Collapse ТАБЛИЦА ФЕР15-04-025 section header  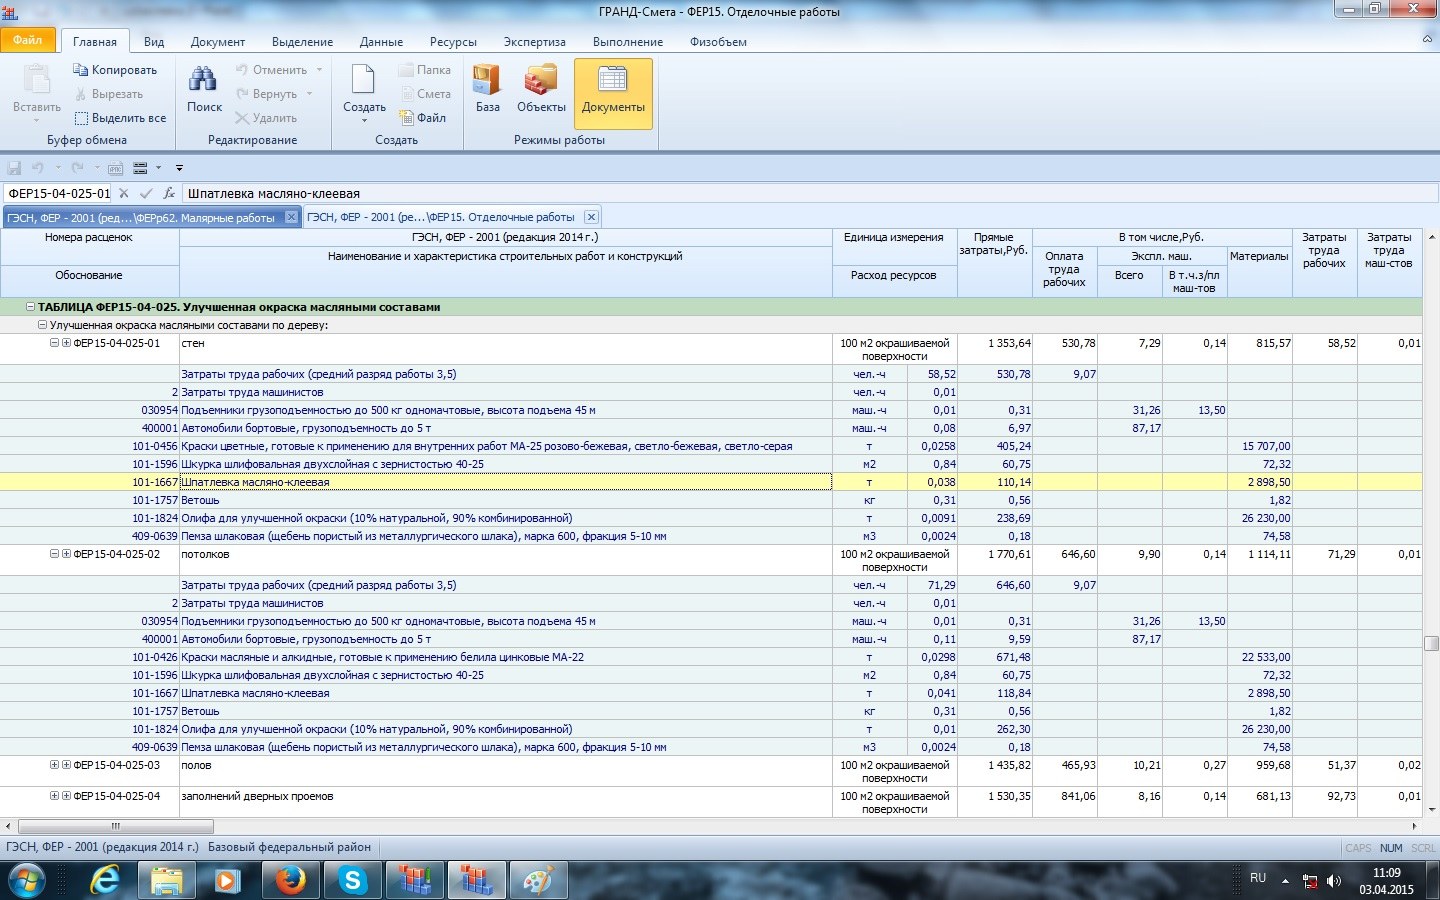(x=31, y=307)
